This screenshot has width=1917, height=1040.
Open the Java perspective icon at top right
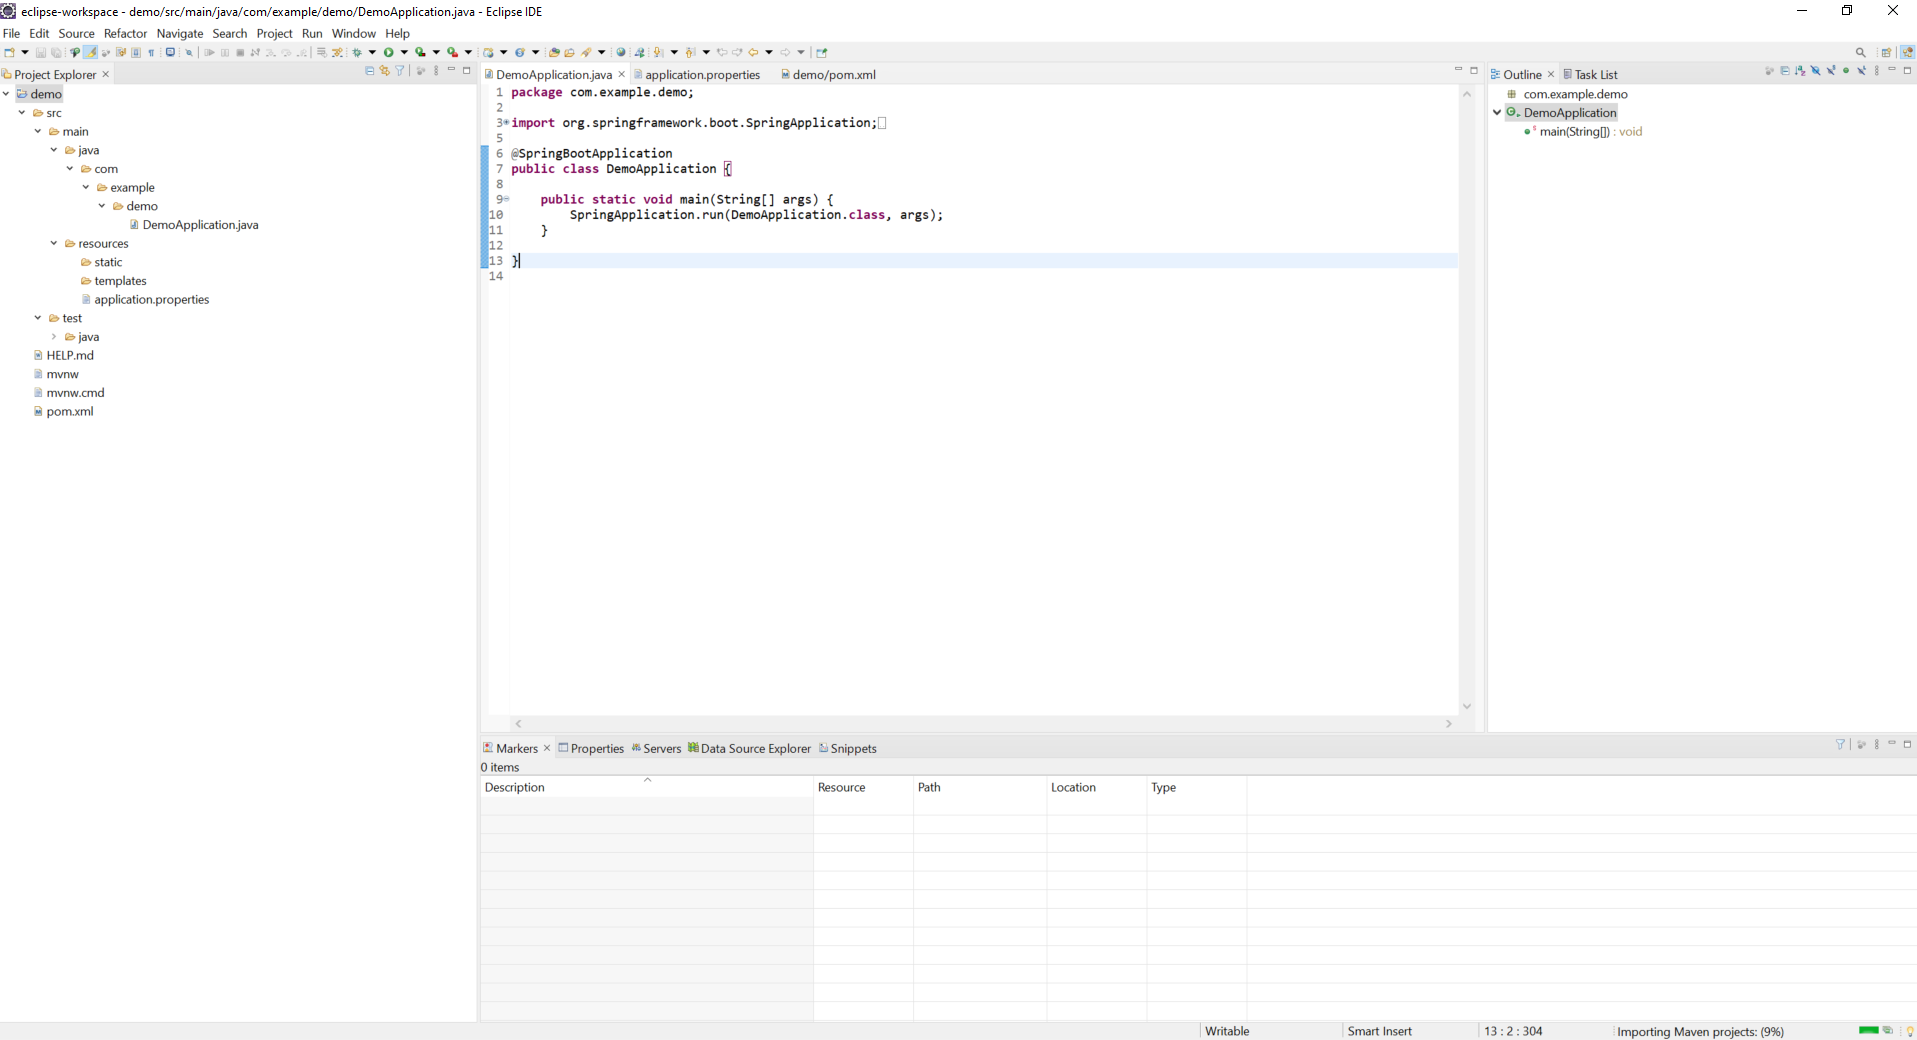pos(1908,52)
